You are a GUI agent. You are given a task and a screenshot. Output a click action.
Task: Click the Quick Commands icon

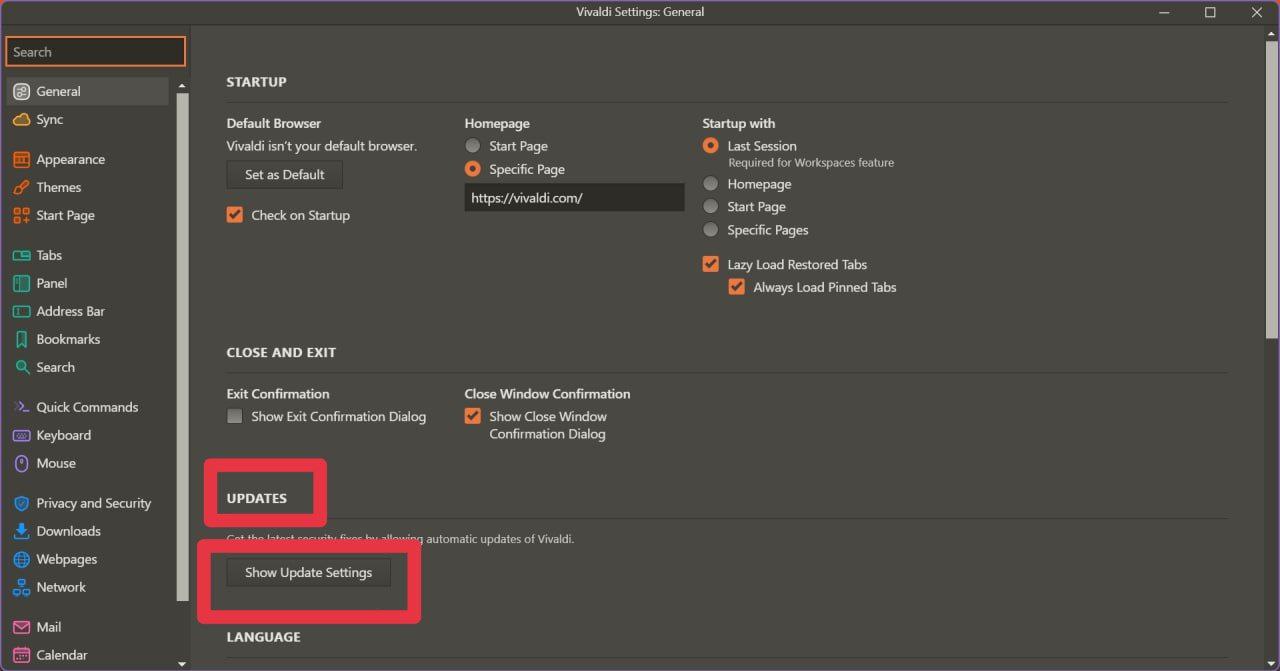point(21,407)
